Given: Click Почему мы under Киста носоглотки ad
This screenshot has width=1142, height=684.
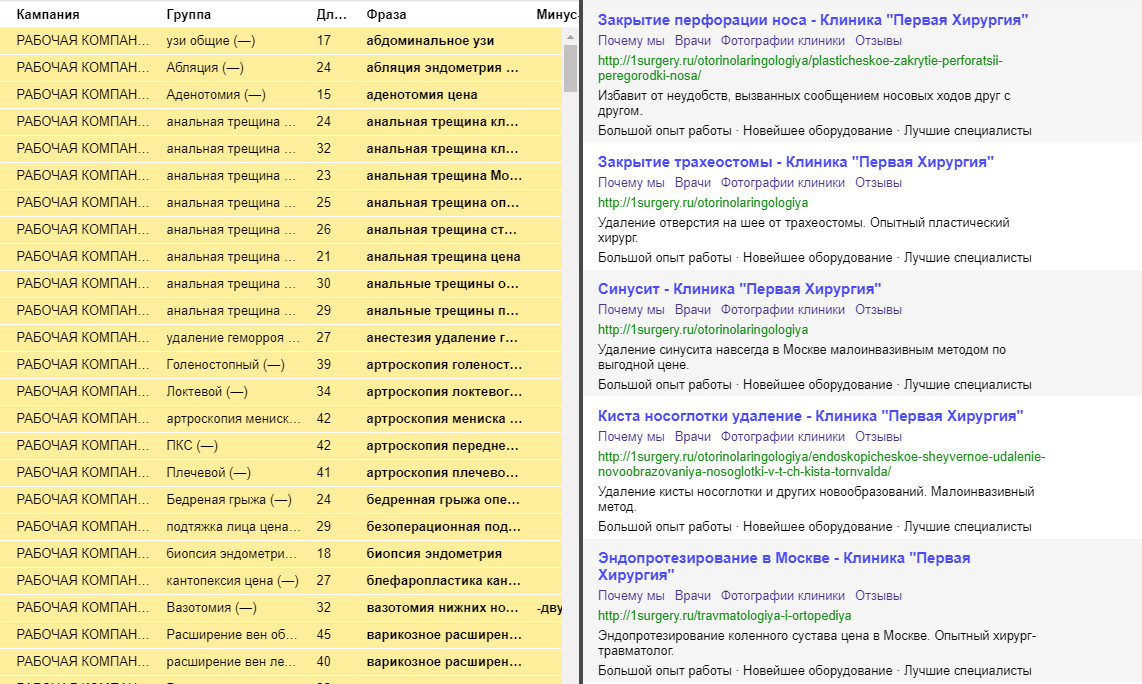Looking at the screenshot, I should 631,436.
